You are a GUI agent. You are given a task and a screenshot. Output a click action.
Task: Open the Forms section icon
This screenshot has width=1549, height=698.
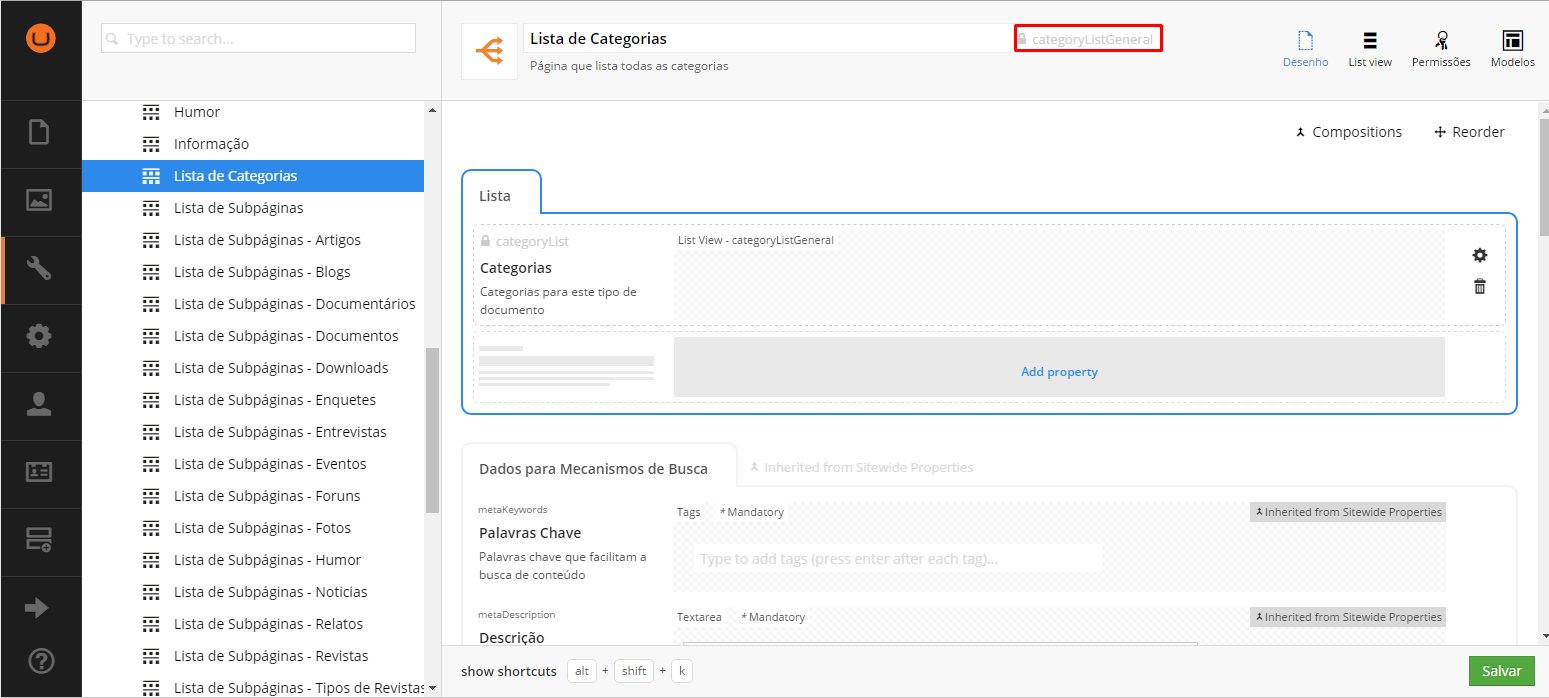[39, 540]
